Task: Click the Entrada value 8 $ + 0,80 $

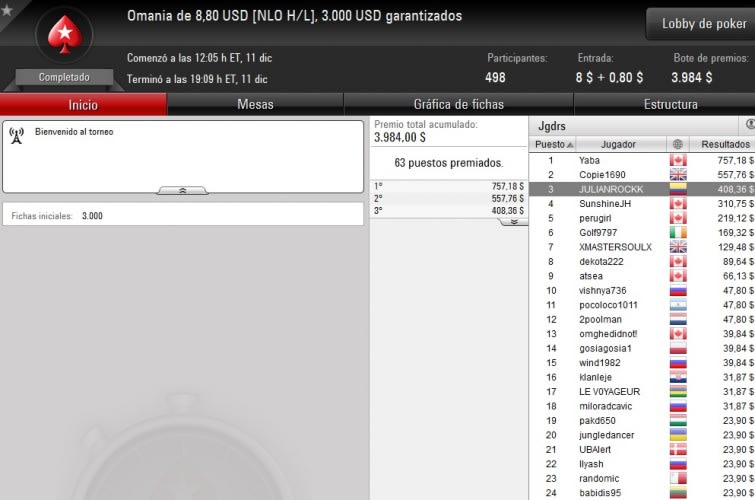Action: point(609,77)
